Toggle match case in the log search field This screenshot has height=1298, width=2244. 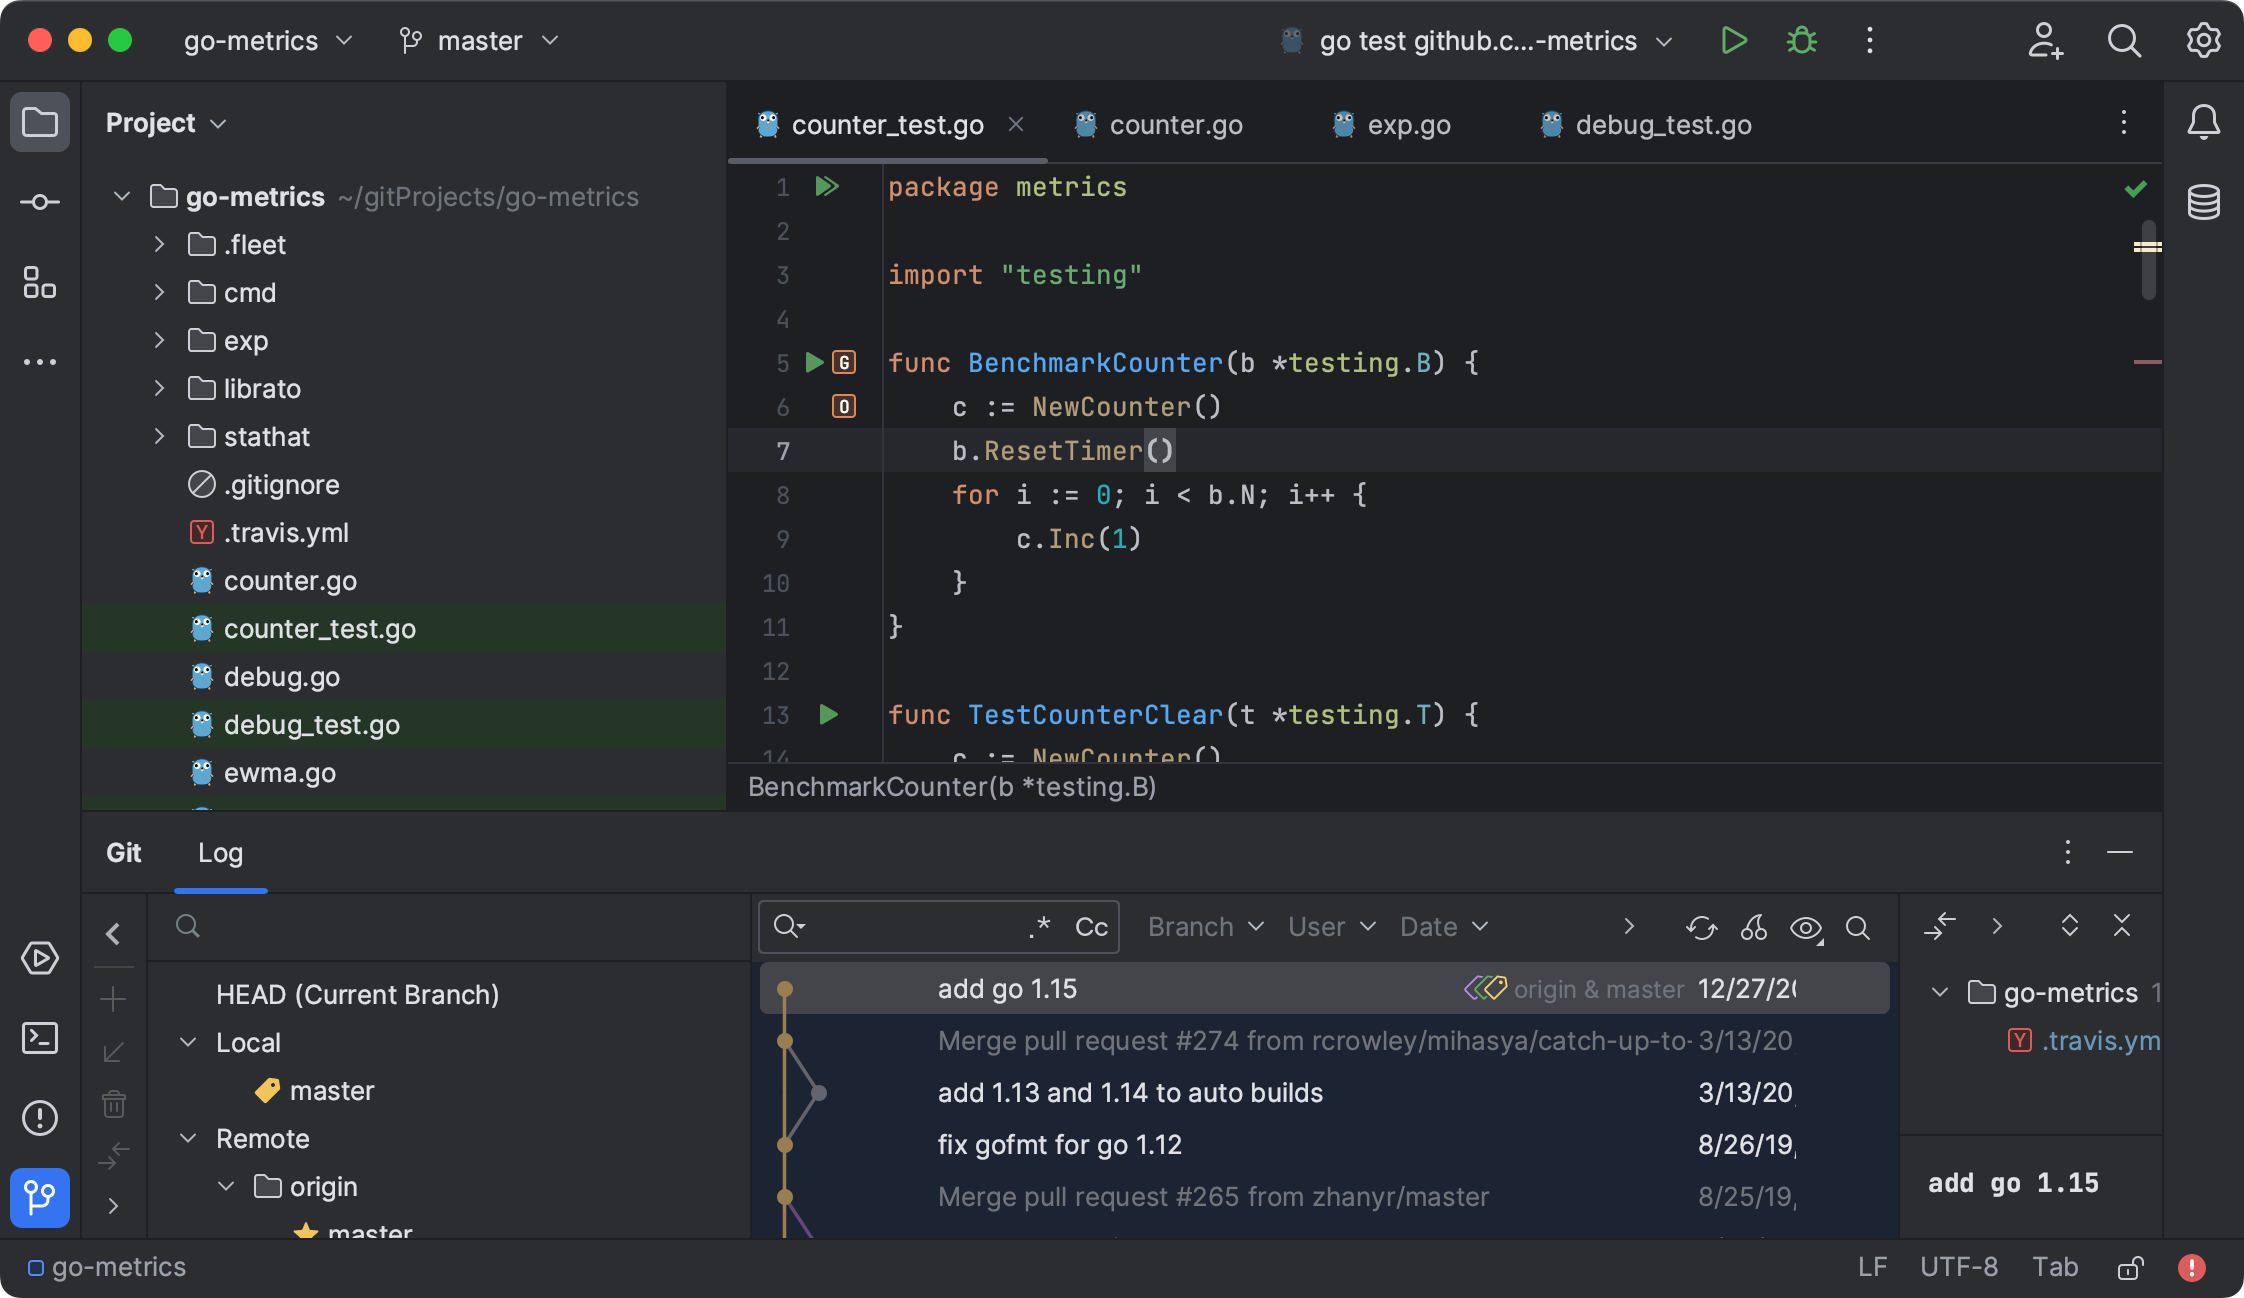click(1088, 927)
